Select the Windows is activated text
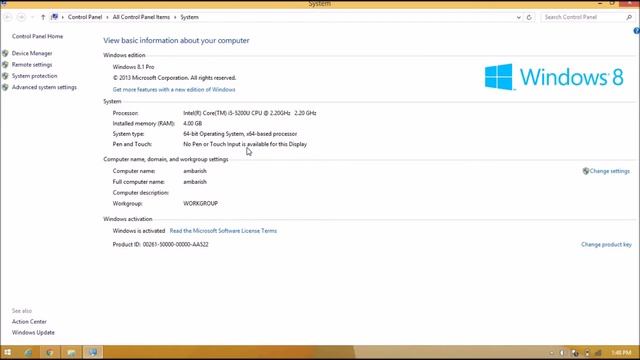 pyautogui.click(x=139, y=231)
